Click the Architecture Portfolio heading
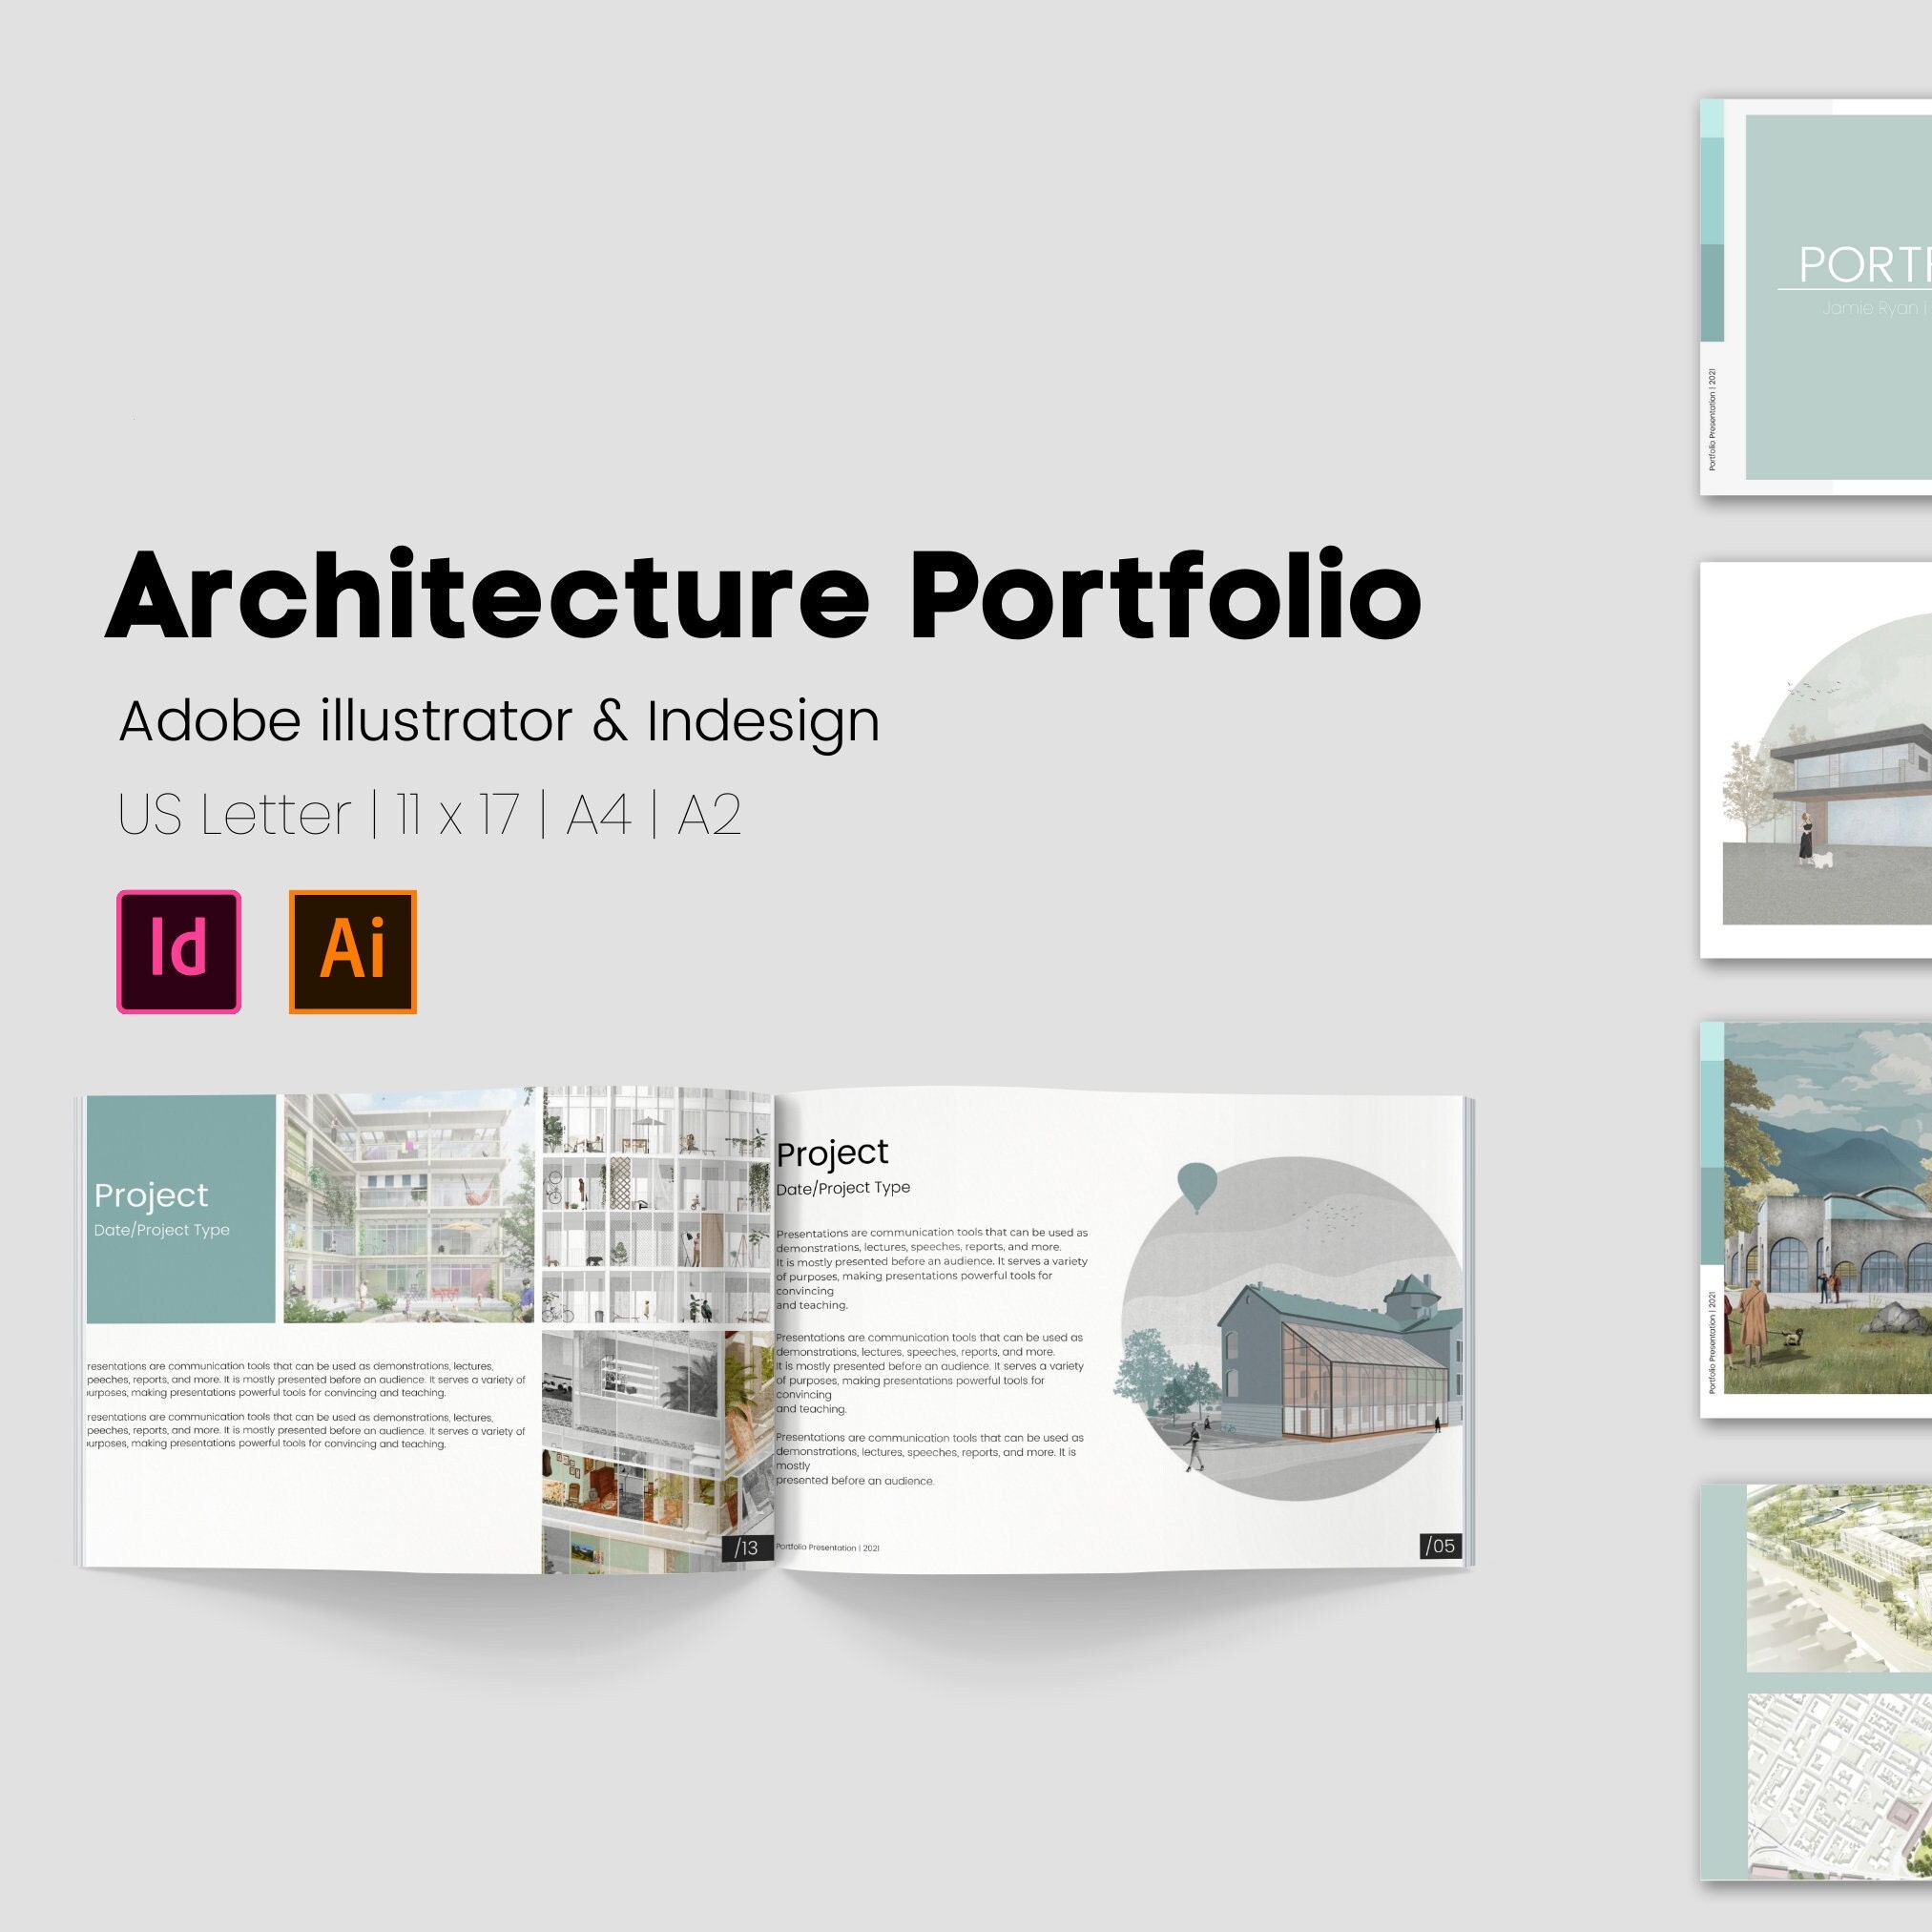1932x1932 pixels. point(763,596)
